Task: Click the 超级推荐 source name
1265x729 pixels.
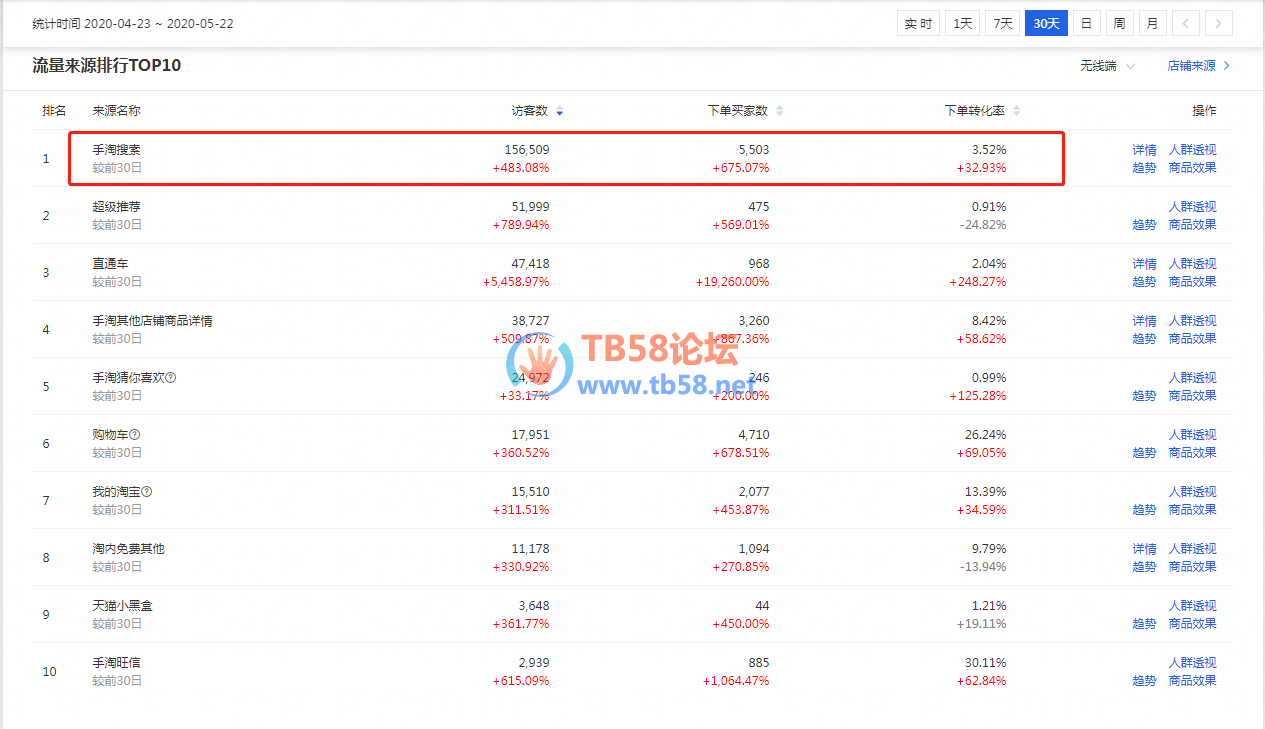Action: tap(117, 207)
